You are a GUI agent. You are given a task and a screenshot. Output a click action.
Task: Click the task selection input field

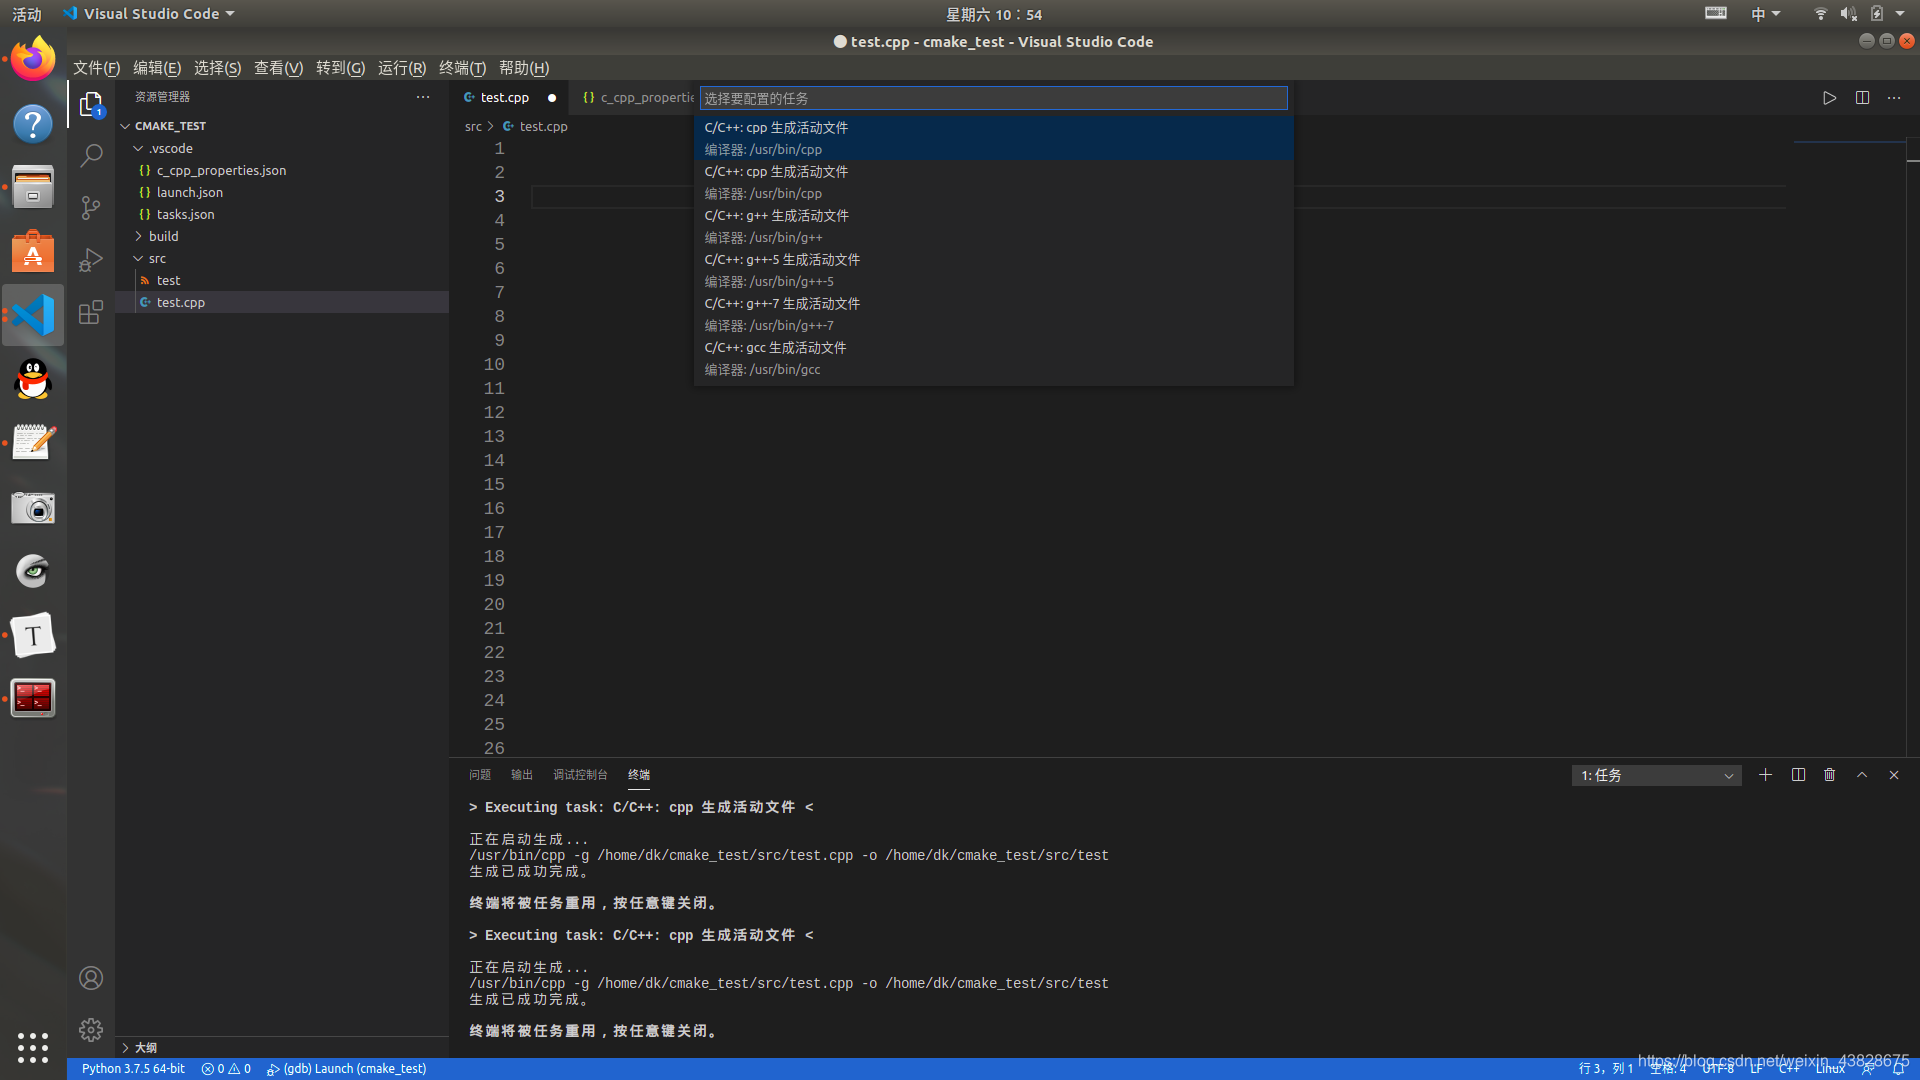click(992, 98)
